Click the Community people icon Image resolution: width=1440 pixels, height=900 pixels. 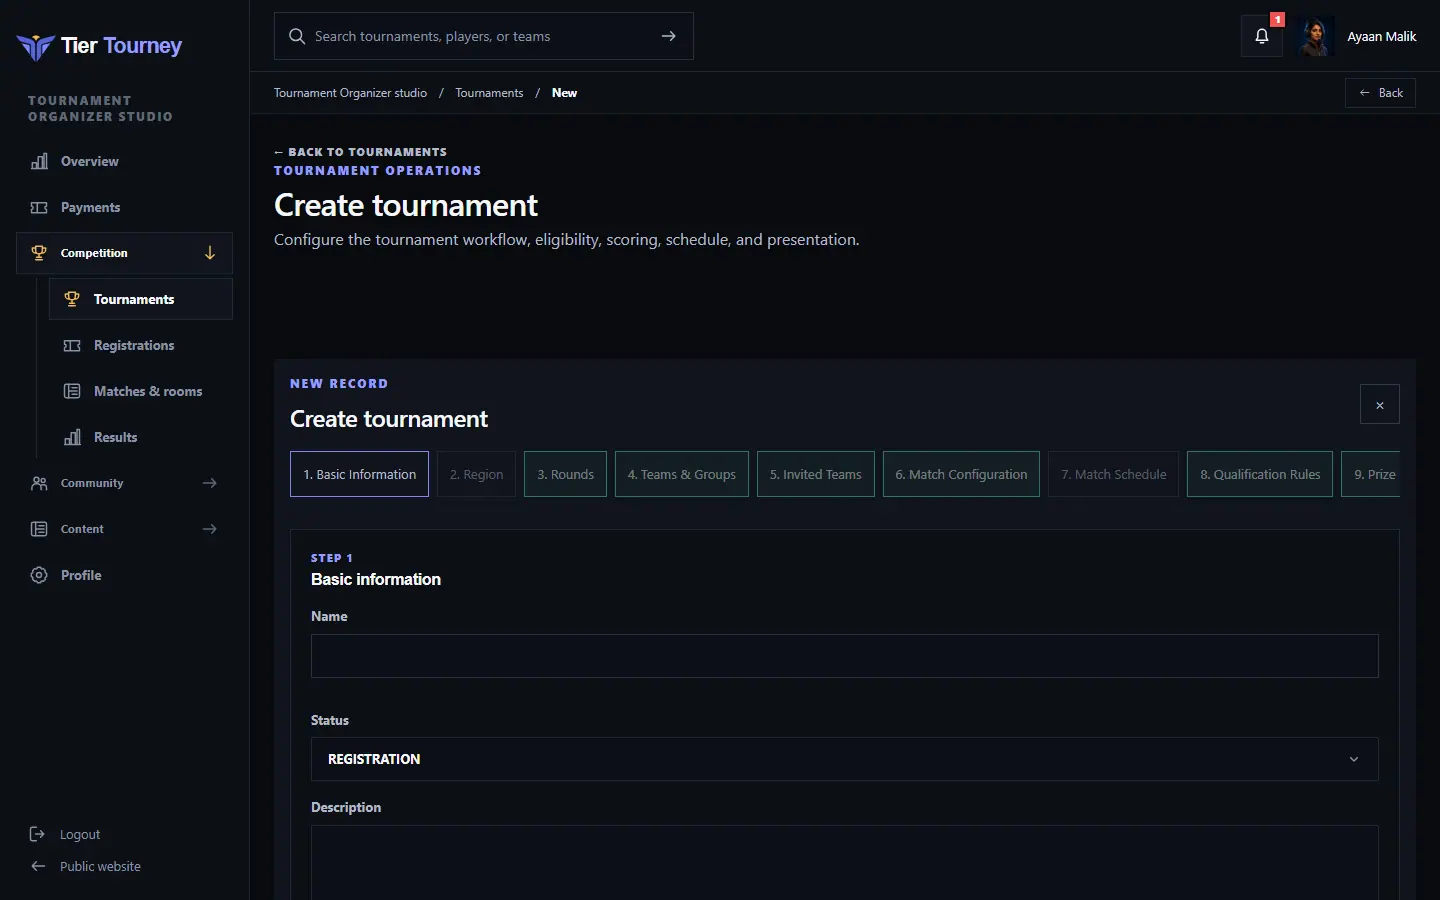tap(39, 483)
